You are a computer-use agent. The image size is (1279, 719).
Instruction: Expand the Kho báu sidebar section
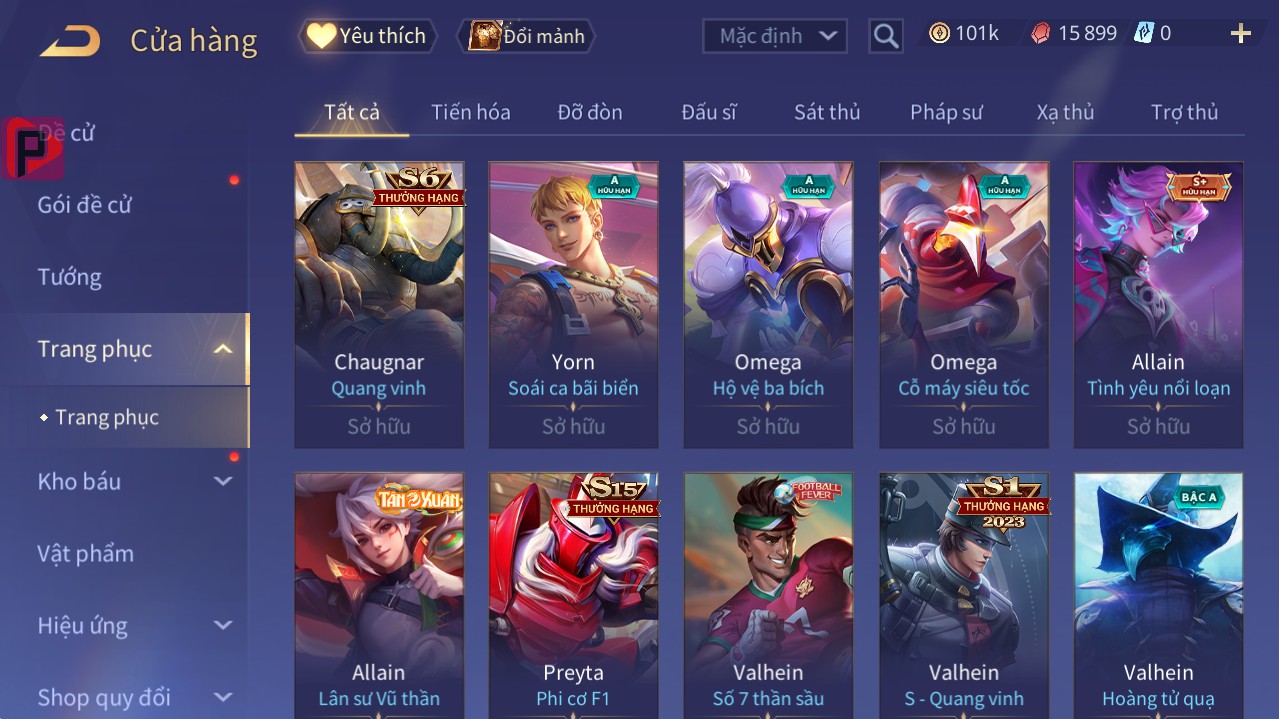tap(223, 481)
